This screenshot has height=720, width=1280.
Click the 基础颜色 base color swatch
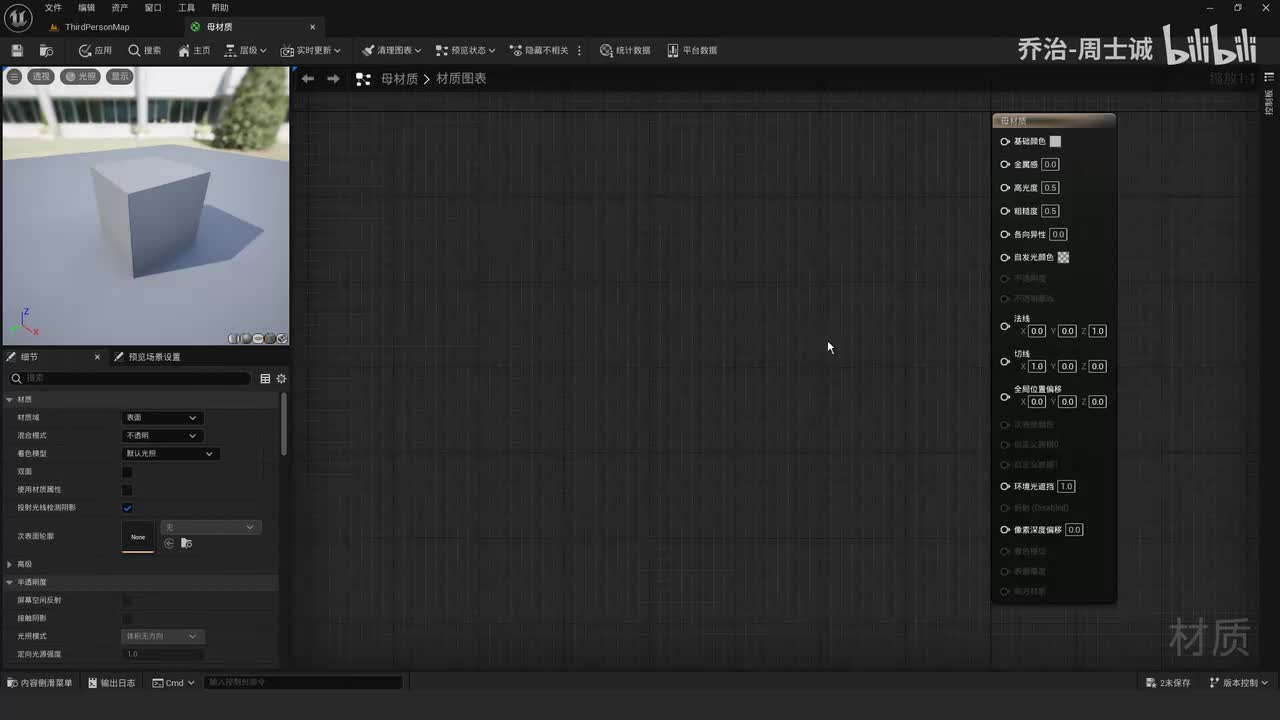(x=1055, y=141)
